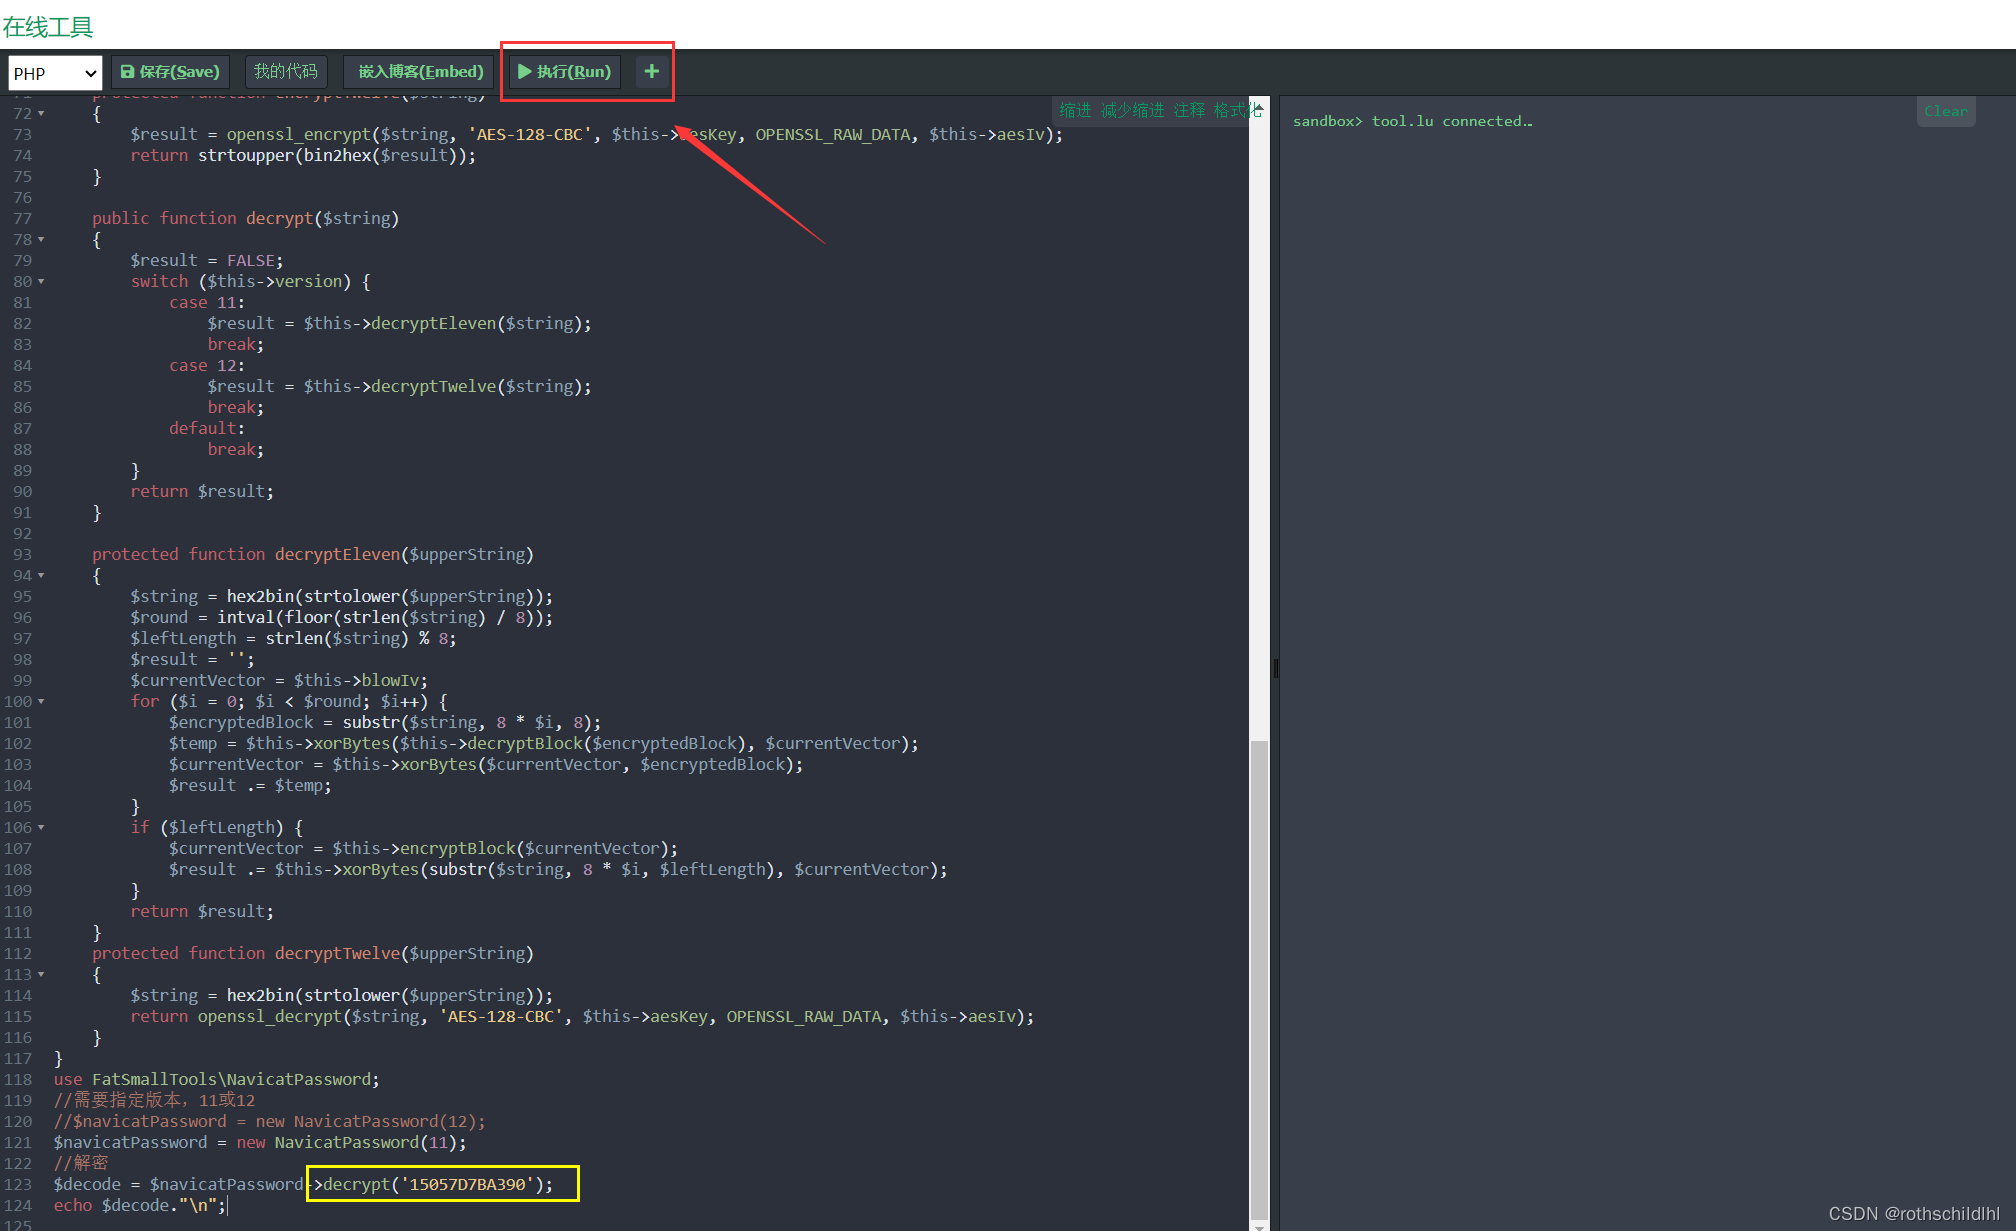Click 'default:' on line 87

tap(207, 428)
